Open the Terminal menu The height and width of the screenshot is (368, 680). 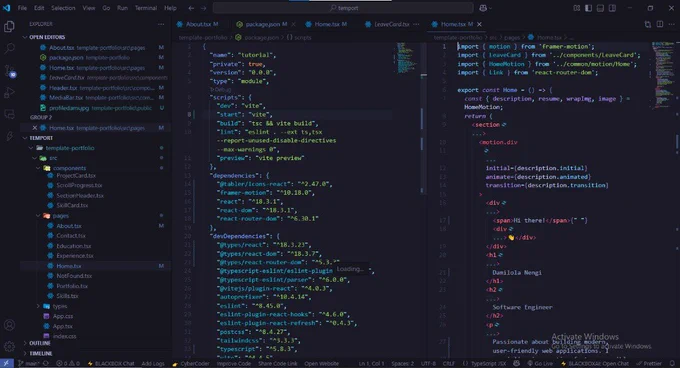[146, 8]
